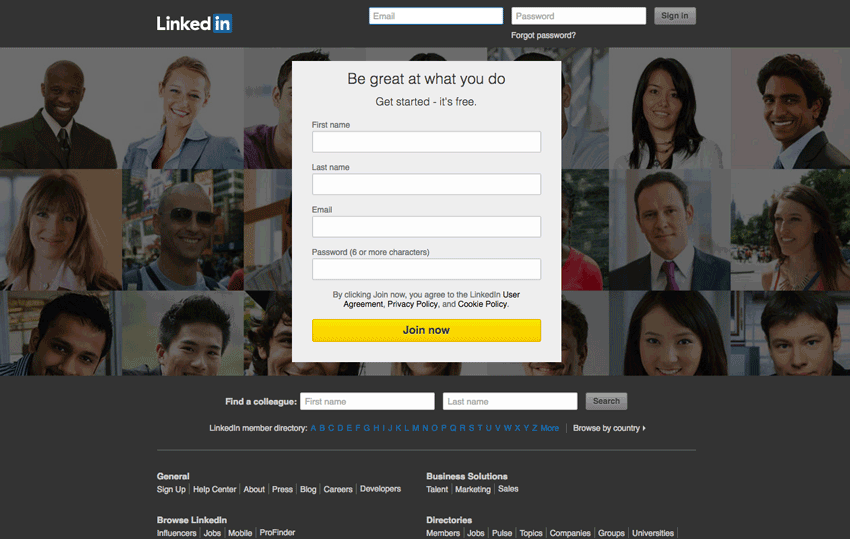This screenshot has width=850, height=539.
Task: Select the Last name signup field
Action: click(426, 184)
